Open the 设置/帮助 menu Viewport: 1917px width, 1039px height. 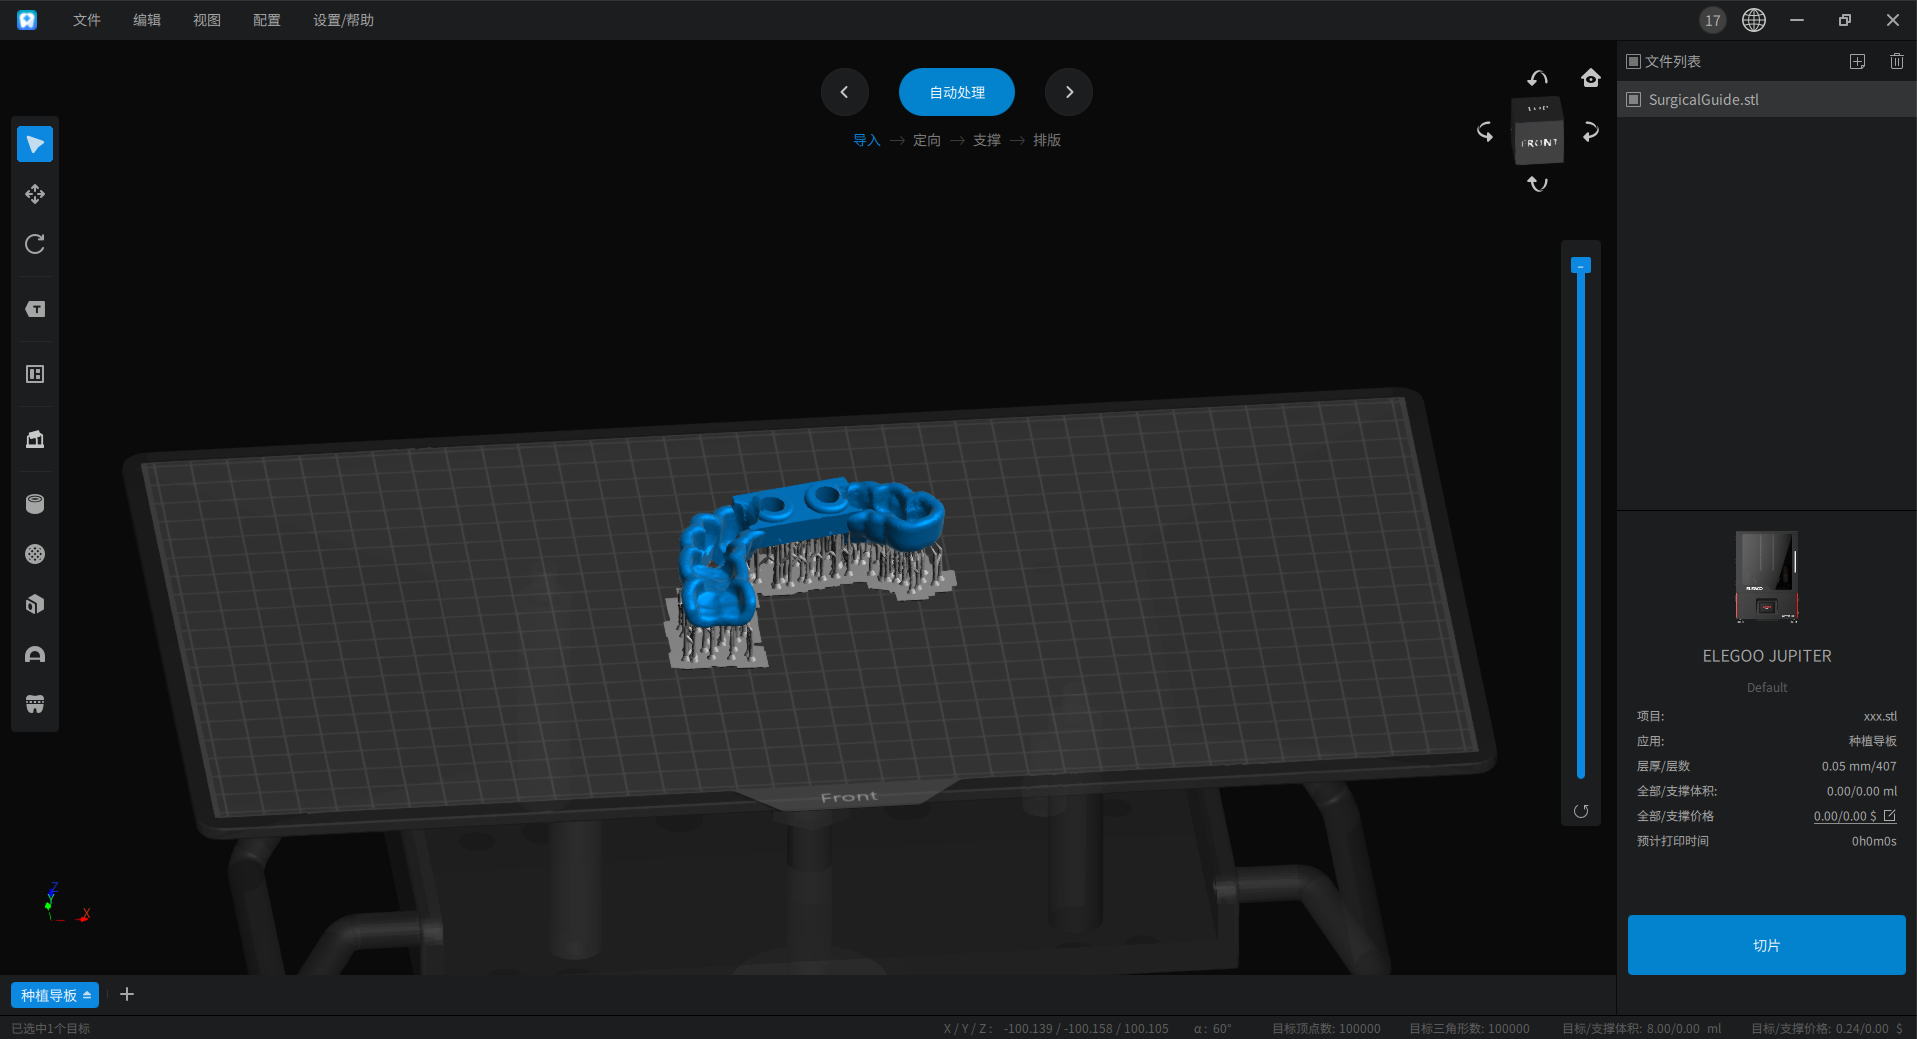pos(343,20)
